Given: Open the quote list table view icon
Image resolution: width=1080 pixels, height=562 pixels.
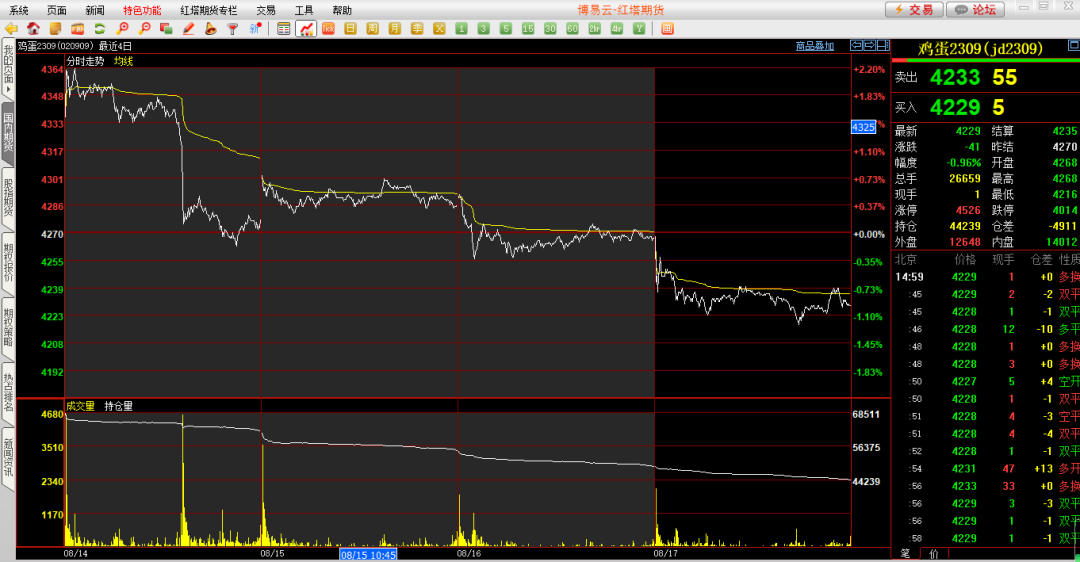Looking at the screenshot, I should [284, 28].
